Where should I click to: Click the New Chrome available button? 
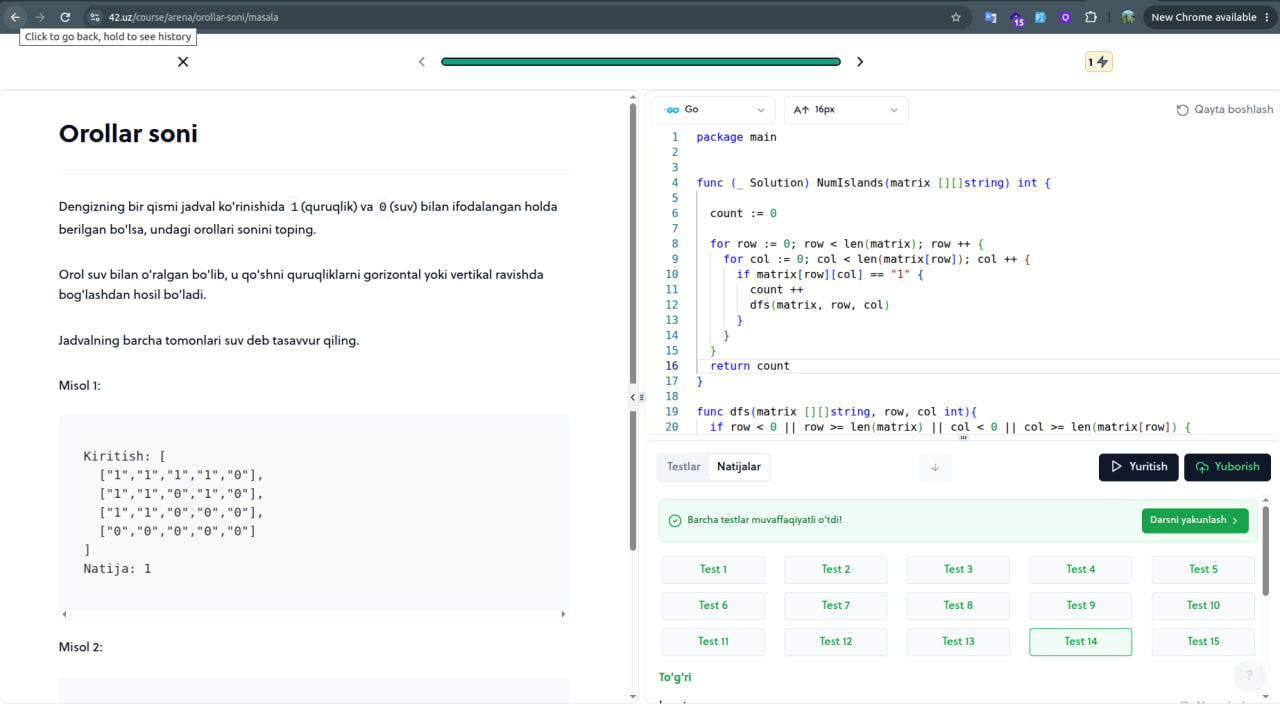pos(1209,17)
